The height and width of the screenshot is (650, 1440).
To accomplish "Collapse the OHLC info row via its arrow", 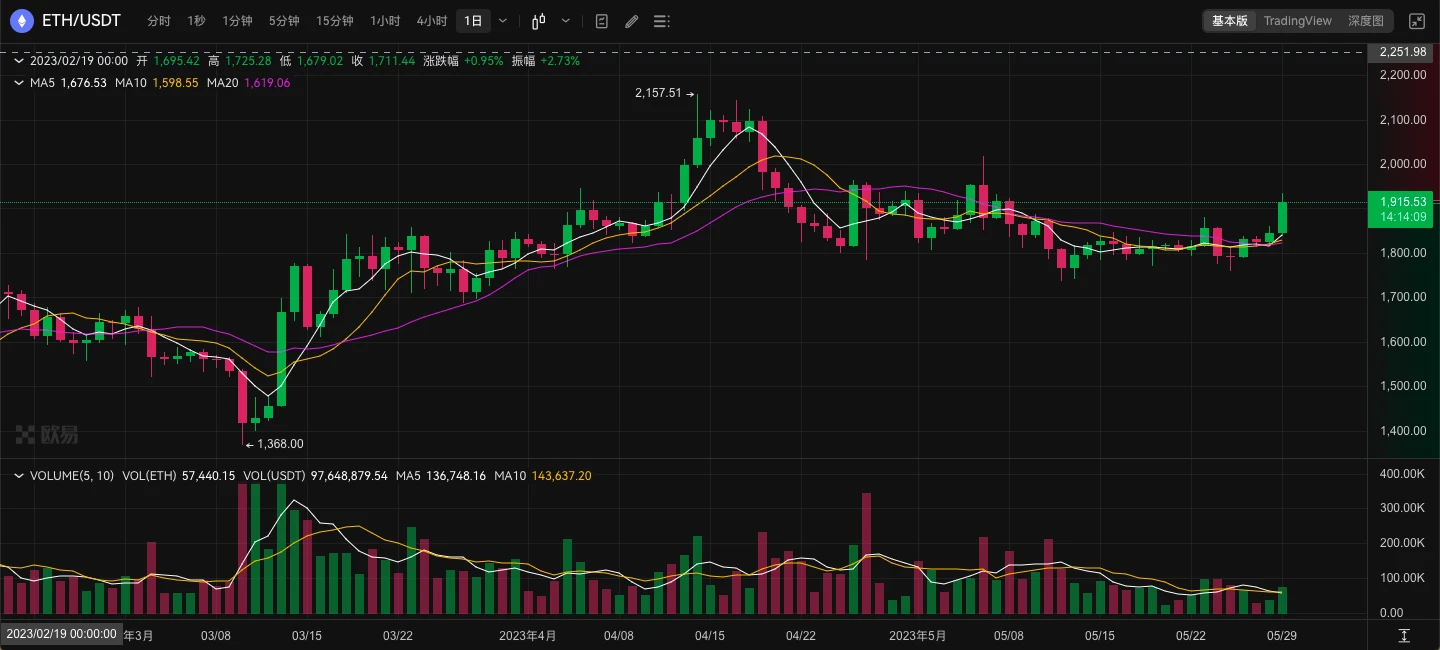I will pos(17,60).
